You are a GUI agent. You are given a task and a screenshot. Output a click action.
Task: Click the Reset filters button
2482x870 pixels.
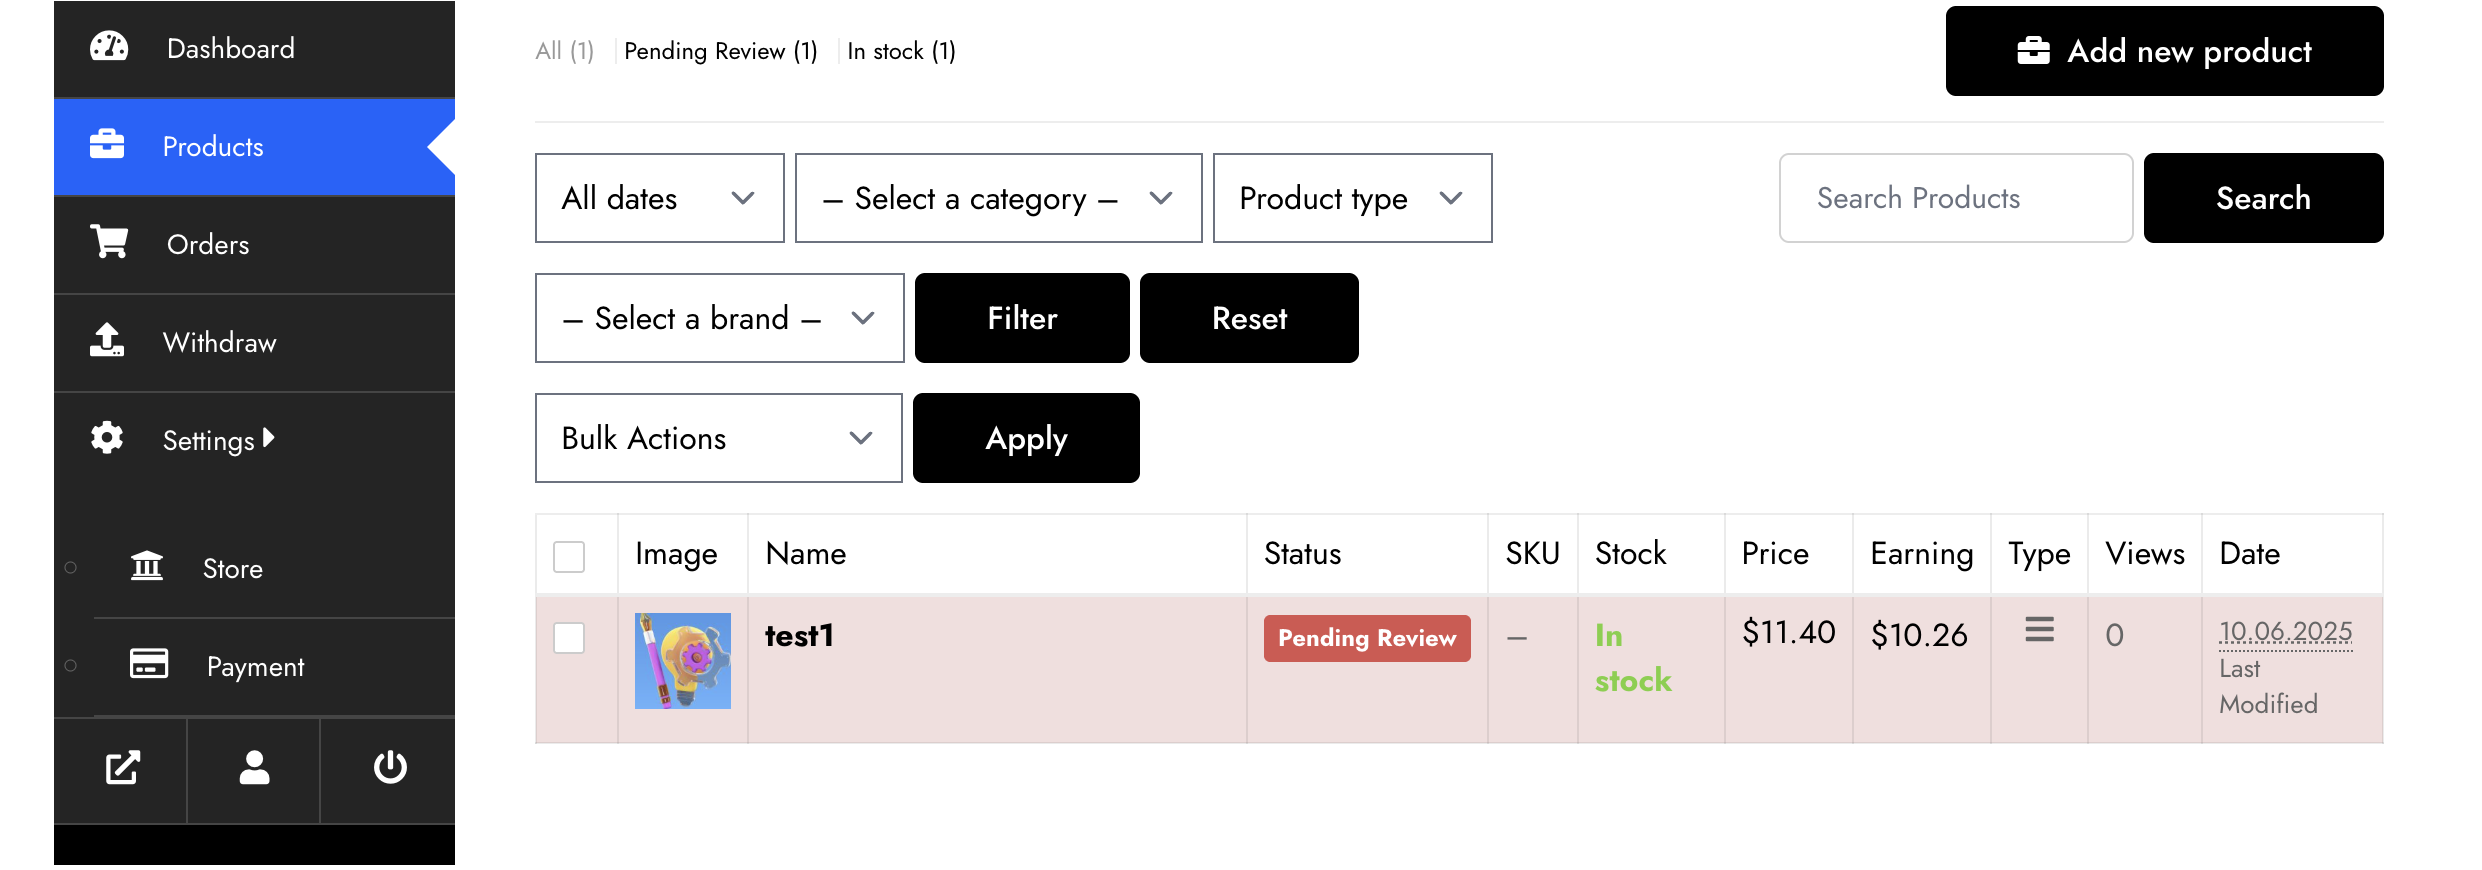pos(1249,318)
